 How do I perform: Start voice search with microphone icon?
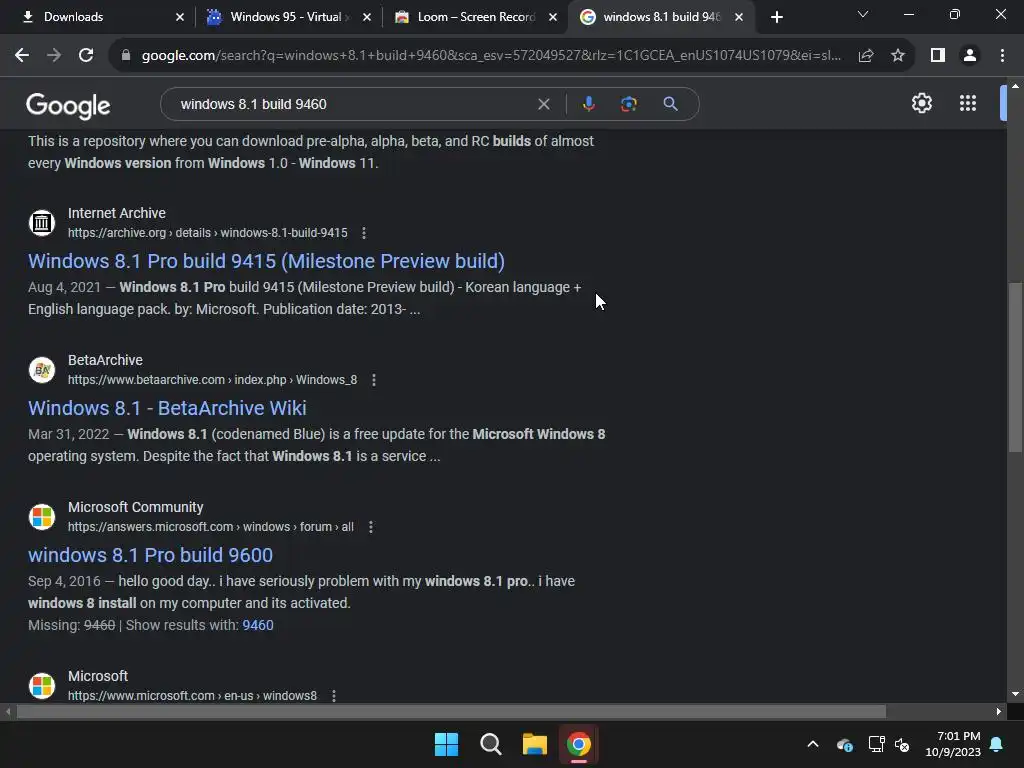pyautogui.click(x=588, y=104)
